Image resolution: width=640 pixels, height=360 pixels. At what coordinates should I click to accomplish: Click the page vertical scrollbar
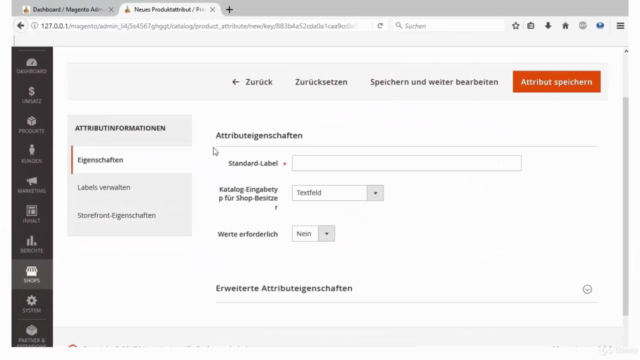(x=626, y=206)
